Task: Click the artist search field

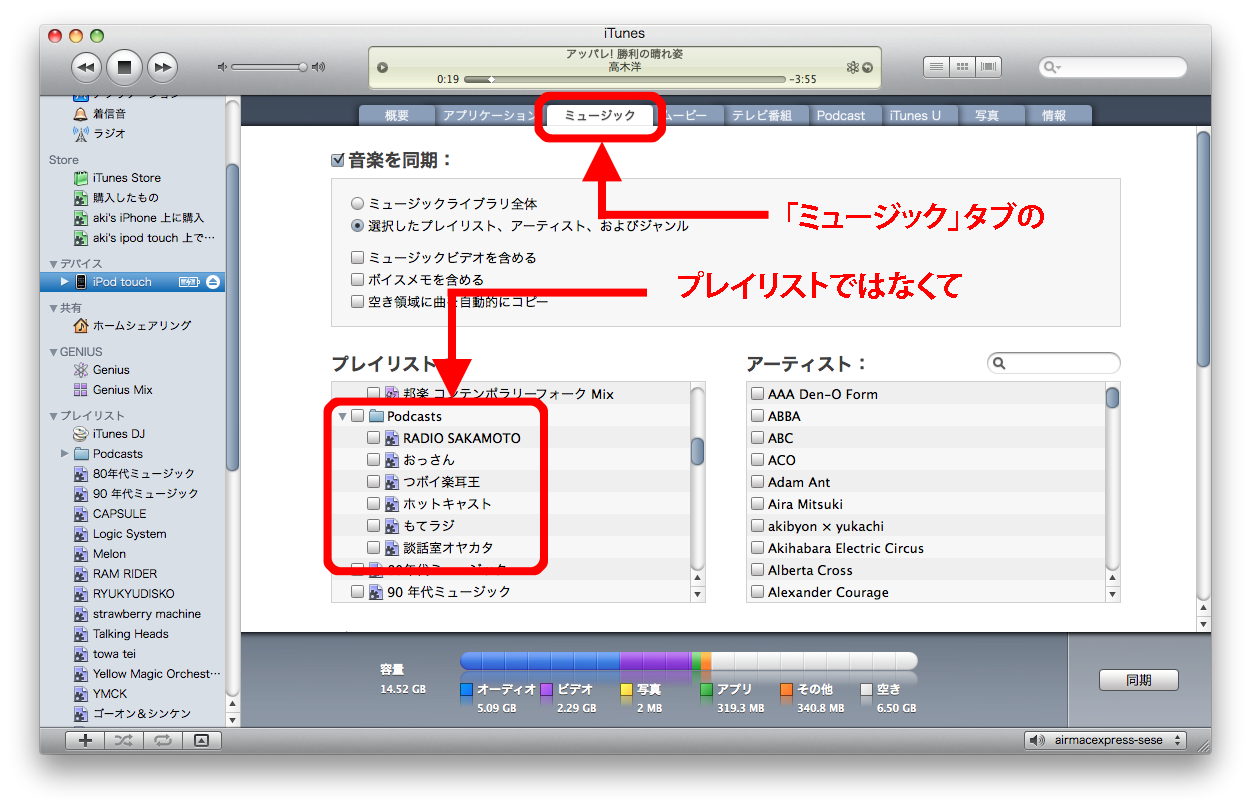Action: pos(1054,363)
